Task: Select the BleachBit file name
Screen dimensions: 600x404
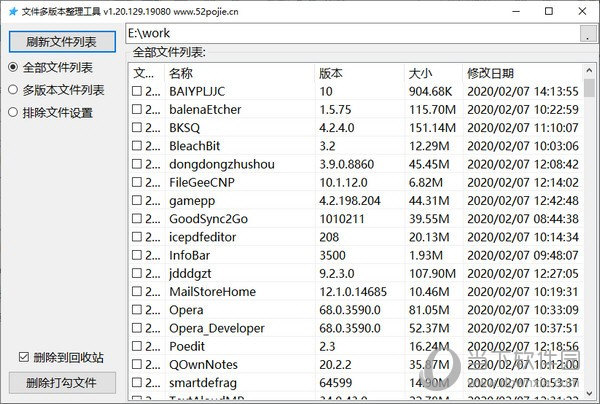Action: pos(195,146)
